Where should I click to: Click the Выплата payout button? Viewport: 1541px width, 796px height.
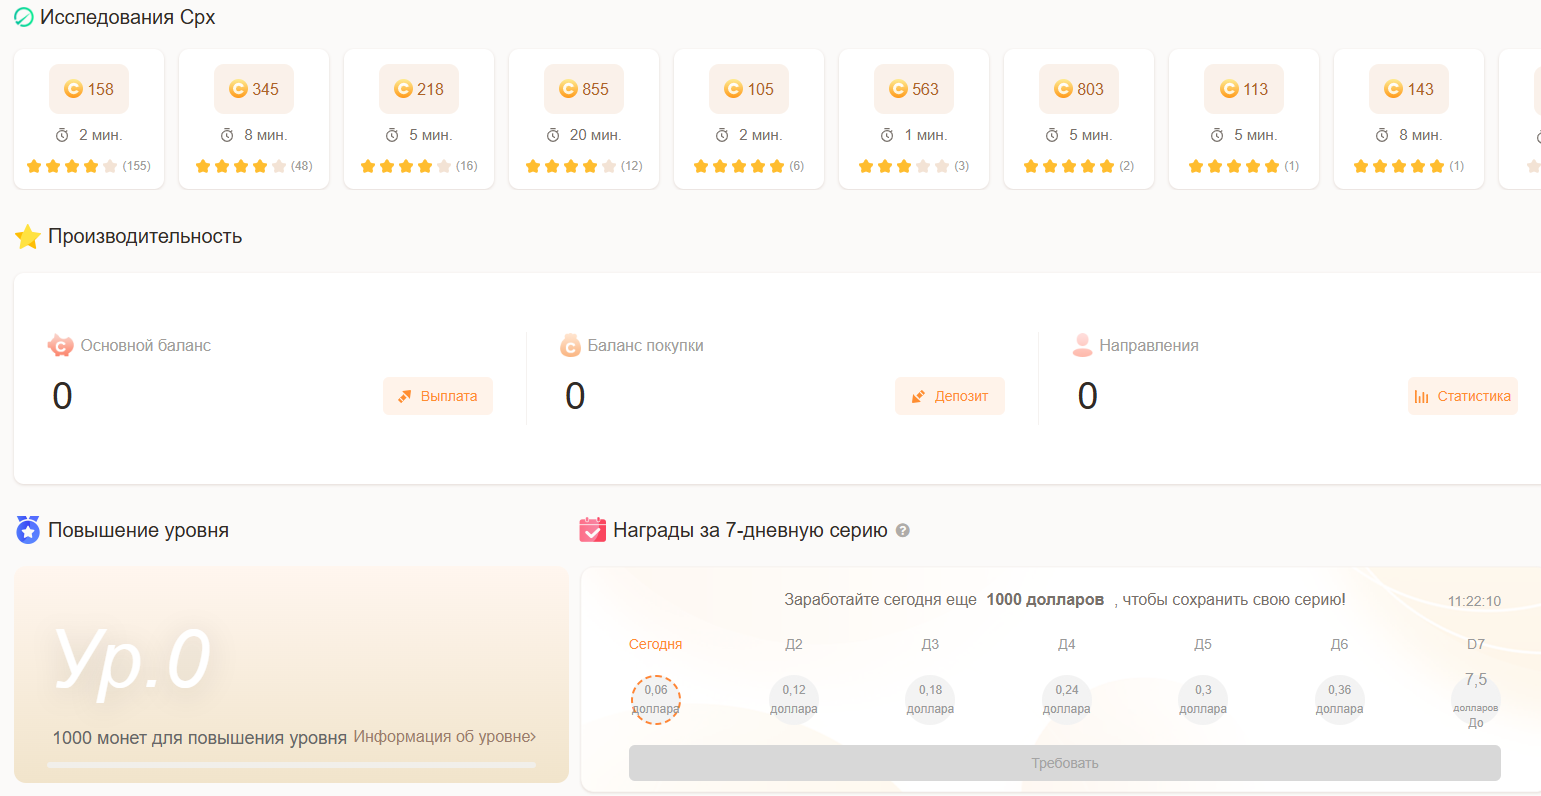[x=438, y=396]
